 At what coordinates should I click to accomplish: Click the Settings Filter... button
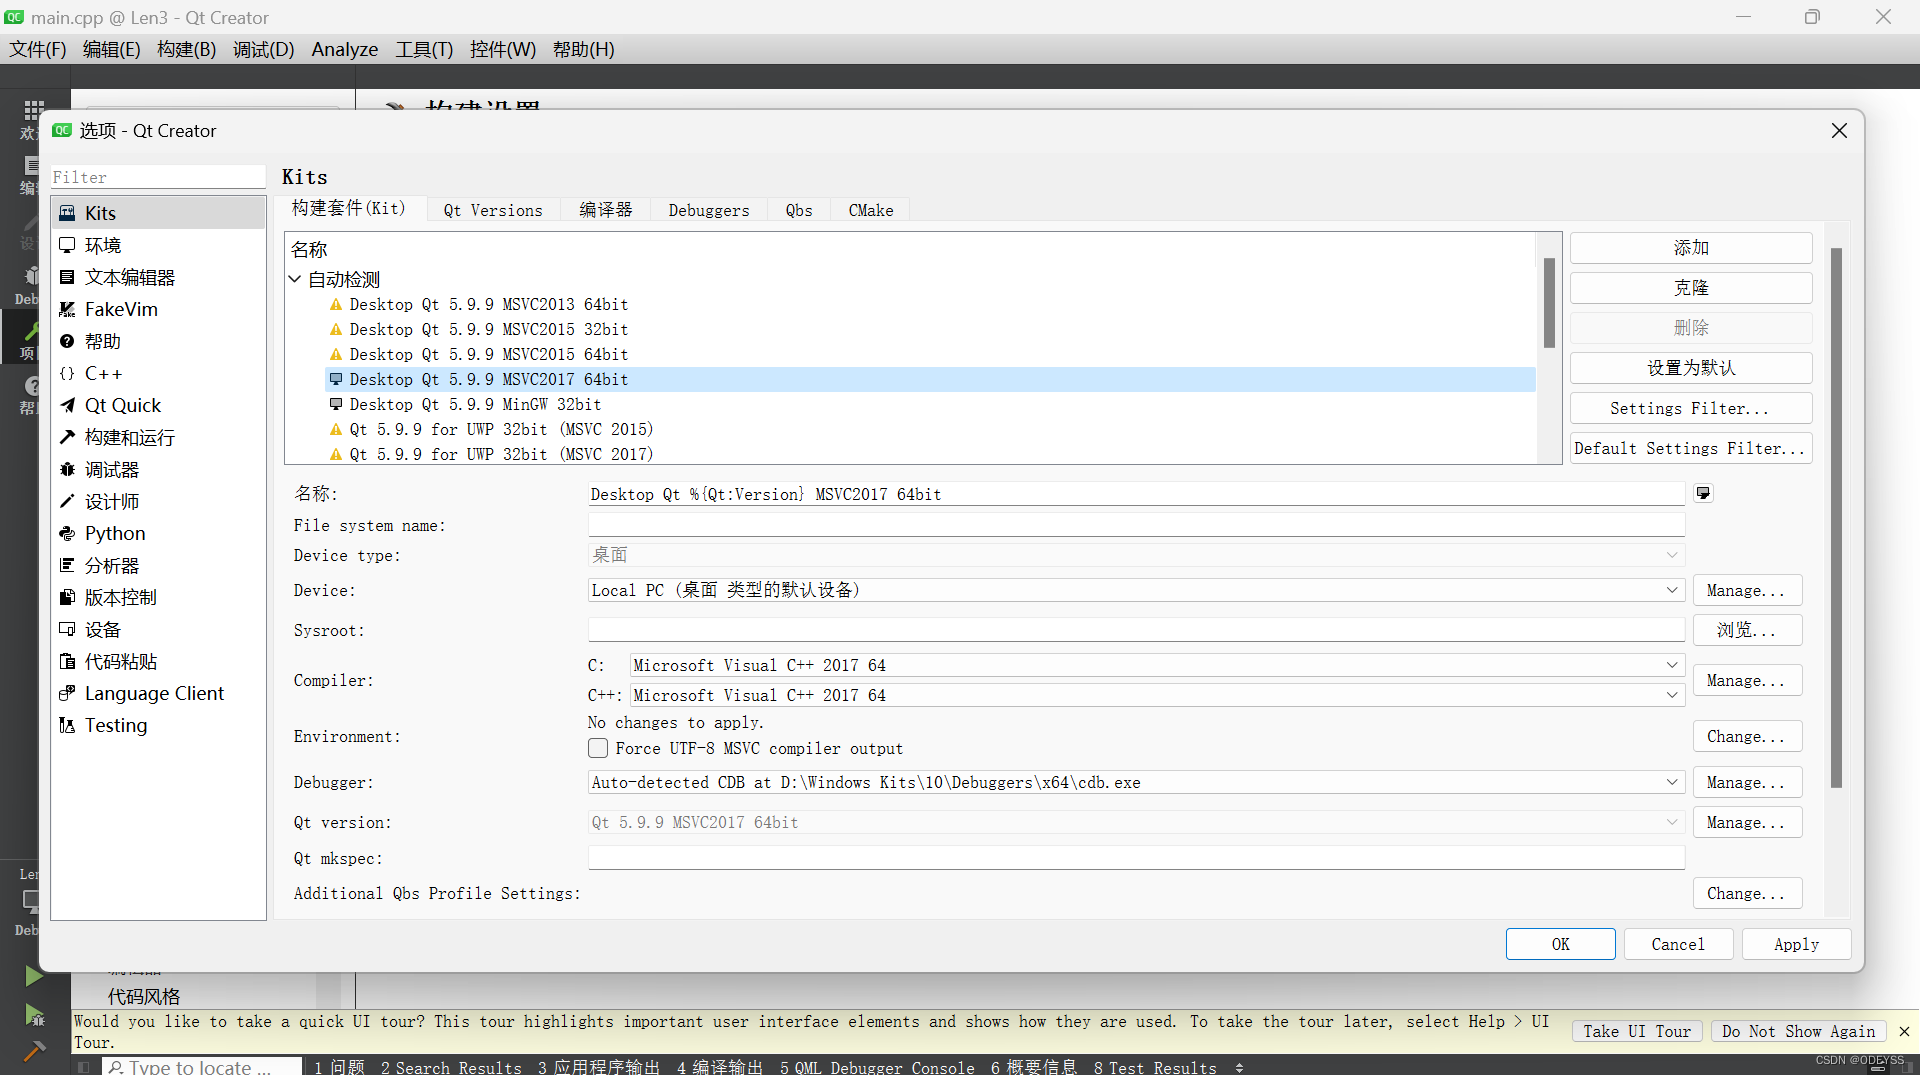coord(1691,408)
